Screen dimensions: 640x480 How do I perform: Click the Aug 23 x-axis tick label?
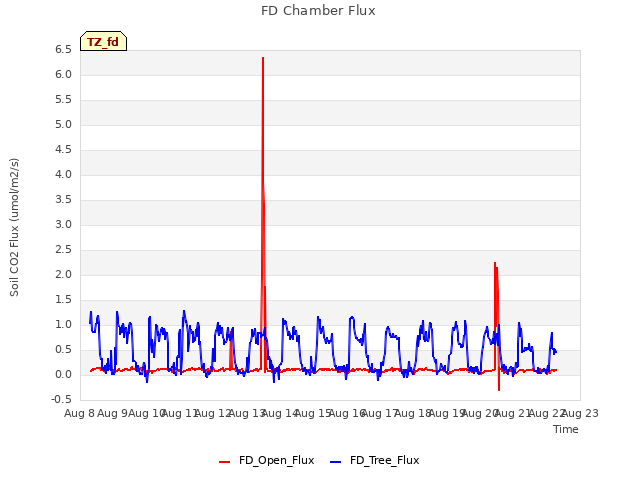tap(580, 413)
